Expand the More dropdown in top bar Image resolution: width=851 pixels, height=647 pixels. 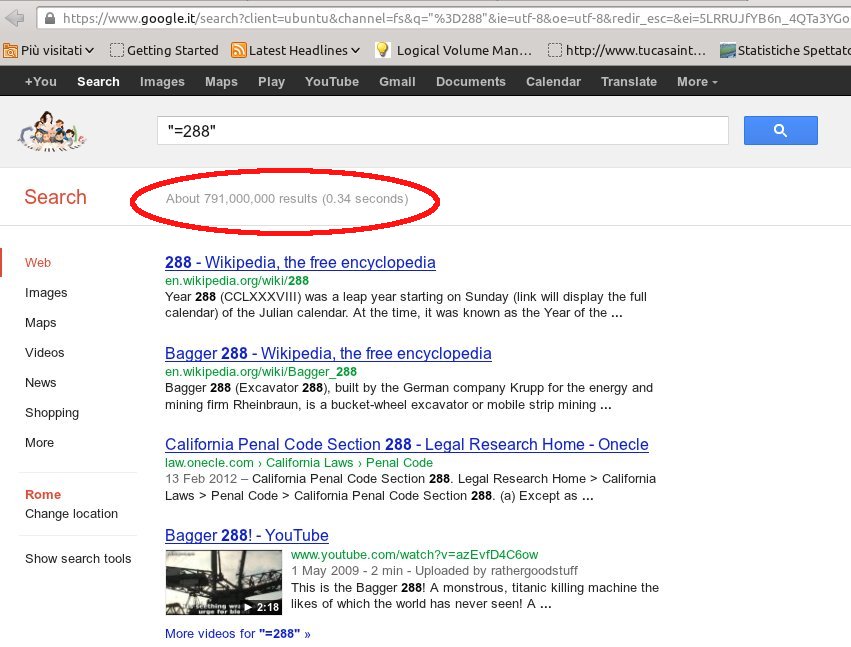point(697,82)
